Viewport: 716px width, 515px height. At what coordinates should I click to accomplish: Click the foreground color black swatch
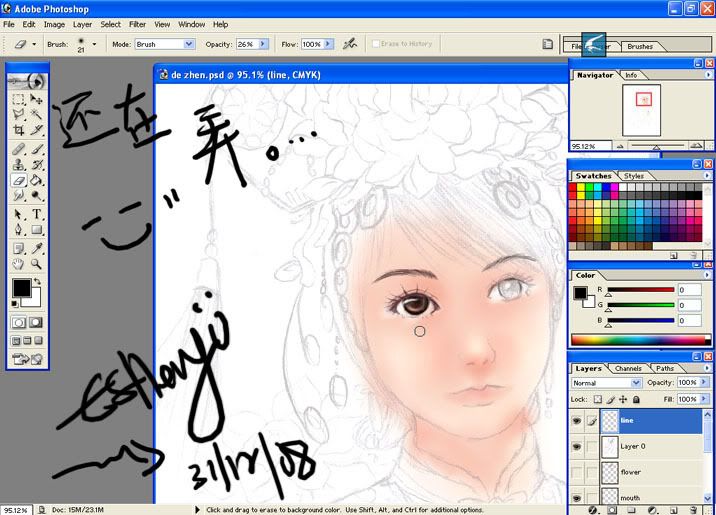20,289
